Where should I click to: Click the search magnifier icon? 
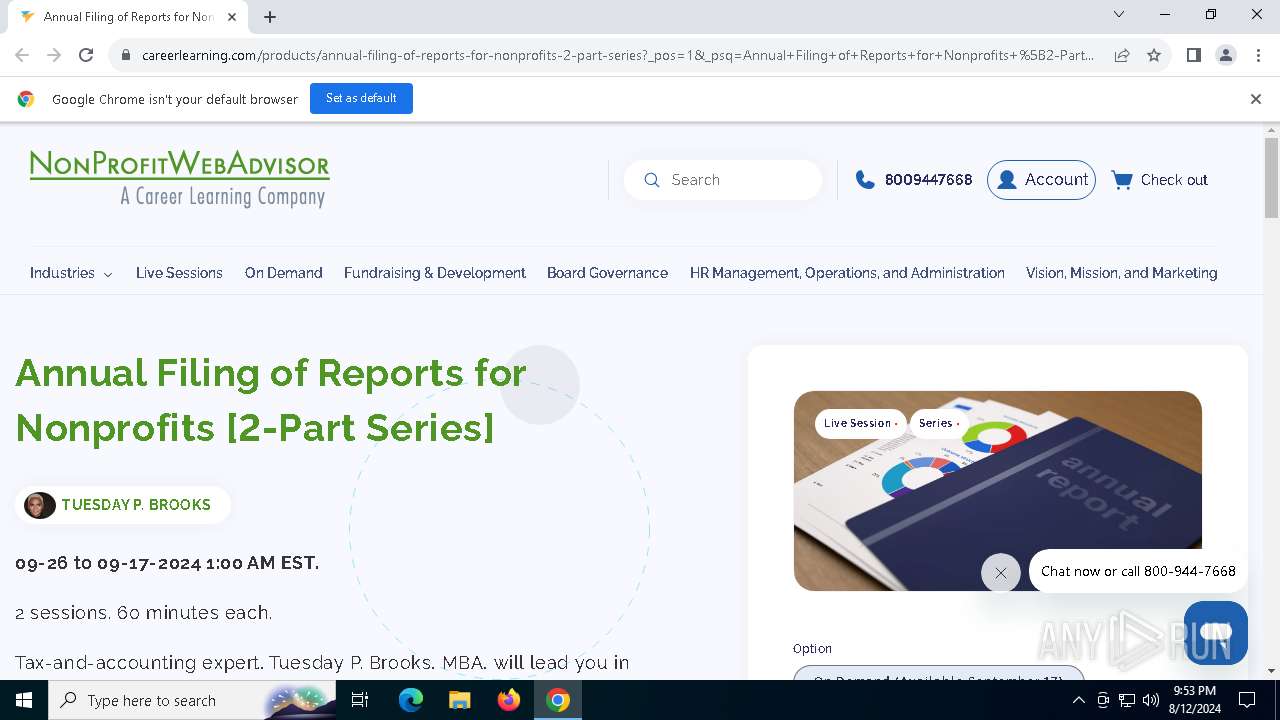click(x=652, y=180)
